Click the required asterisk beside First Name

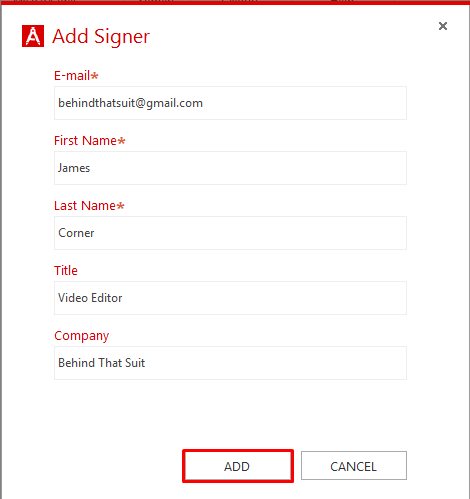[121, 141]
